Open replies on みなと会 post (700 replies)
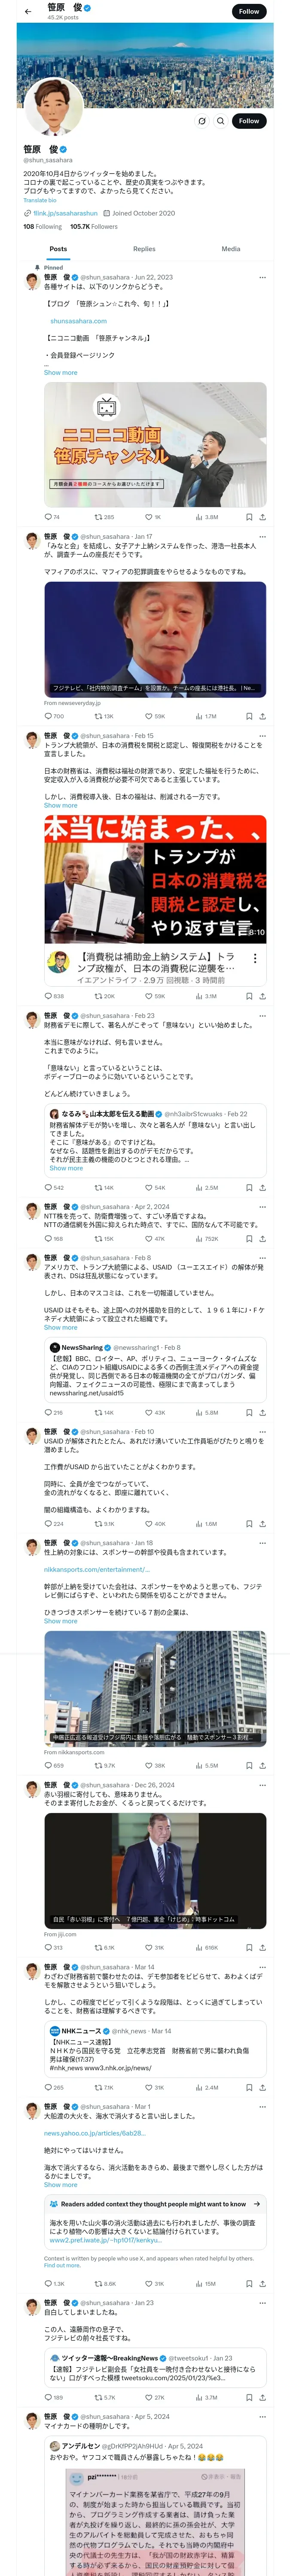The image size is (290, 2576). [48, 716]
